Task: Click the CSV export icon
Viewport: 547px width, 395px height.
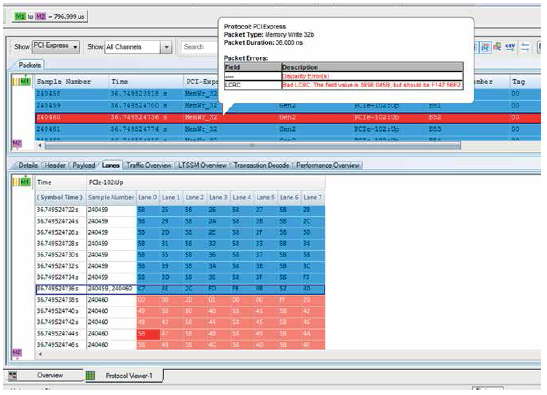Action: pos(510,47)
